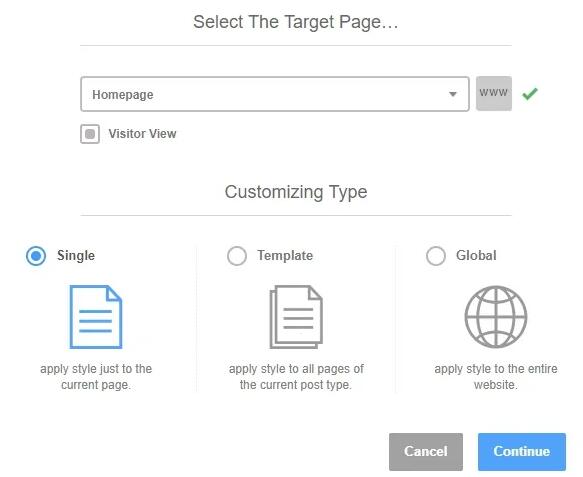583x477 pixels.
Task: Click the Cancel button
Action: [x=426, y=451]
